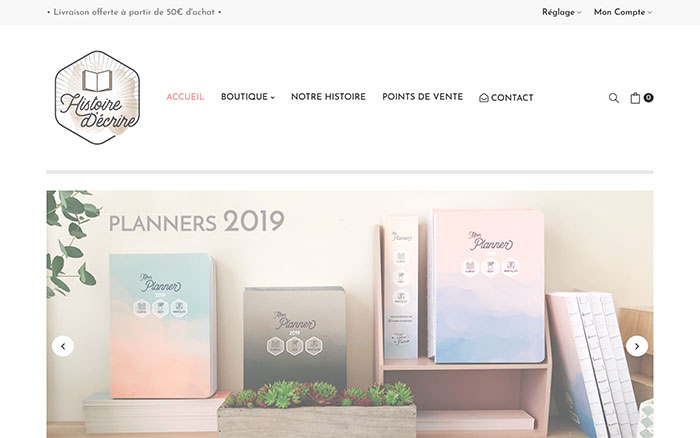Open the Boutique submenu chevron
Image resolution: width=700 pixels, height=438 pixels.
click(x=273, y=97)
